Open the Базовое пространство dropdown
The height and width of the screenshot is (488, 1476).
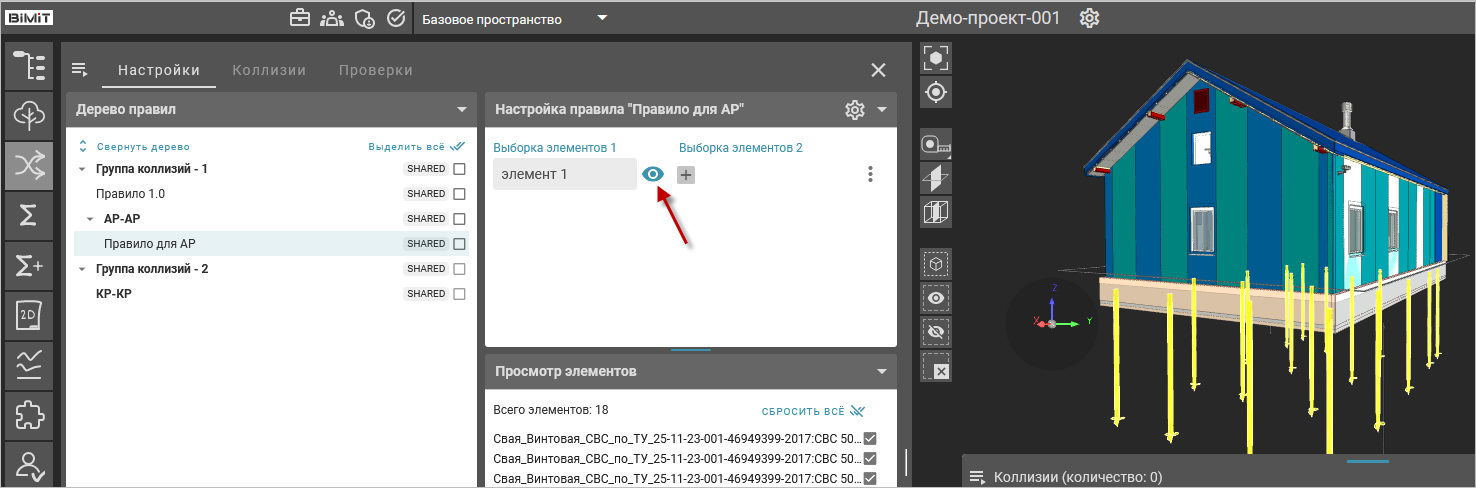(x=602, y=18)
